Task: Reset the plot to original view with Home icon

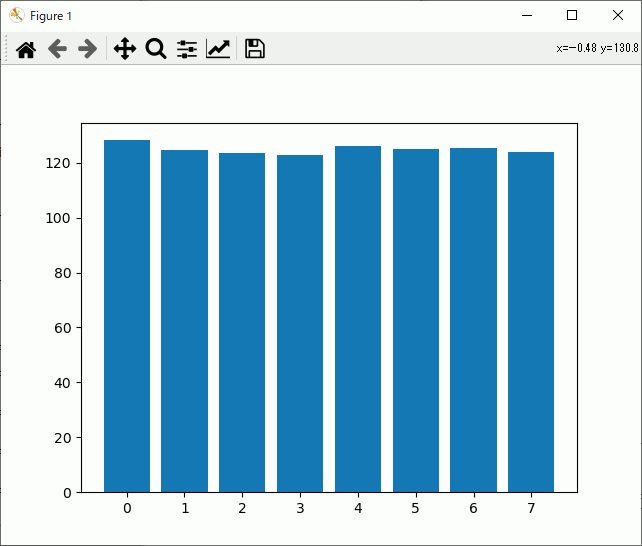Action: pyautogui.click(x=26, y=50)
